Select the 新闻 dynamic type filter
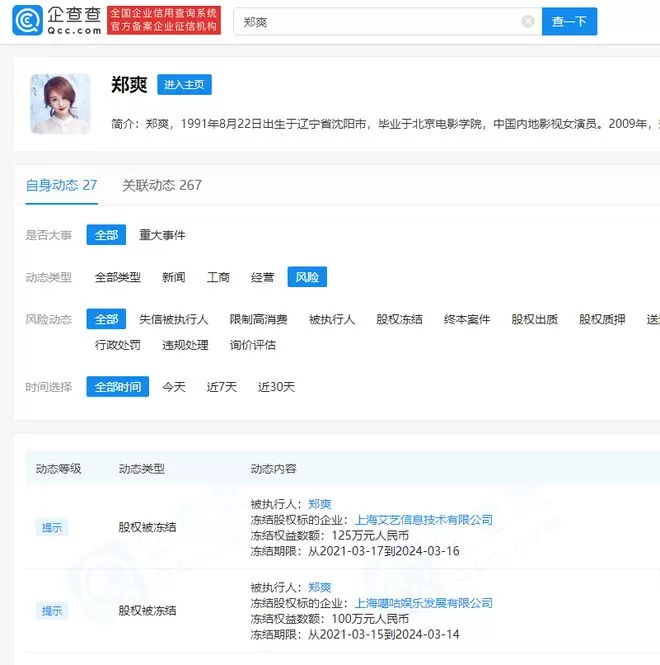 (x=173, y=277)
